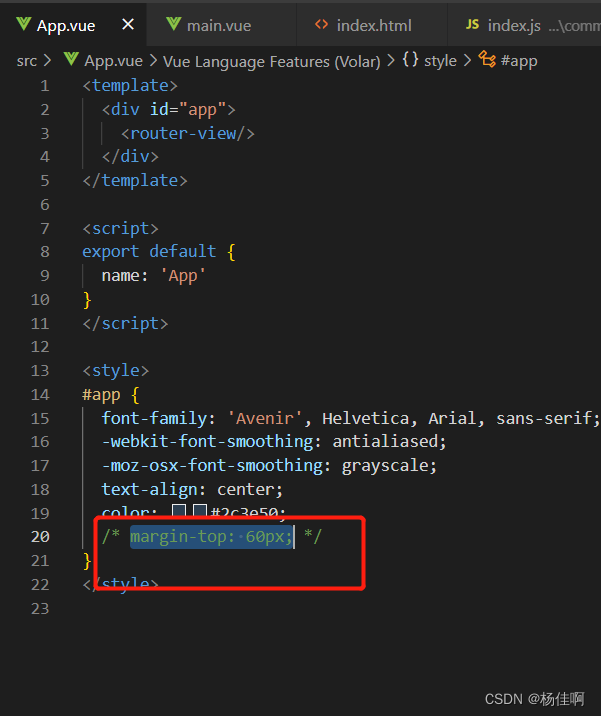Screen dimensions: 601x716
Task: Click the Vue icon on App.vue tab
Action: [x=23, y=24]
